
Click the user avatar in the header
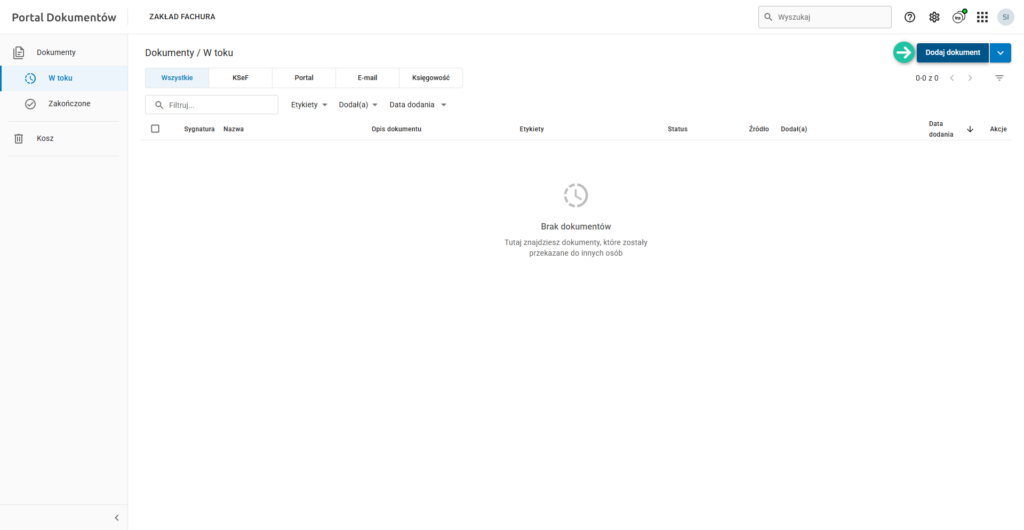click(1005, 17)
